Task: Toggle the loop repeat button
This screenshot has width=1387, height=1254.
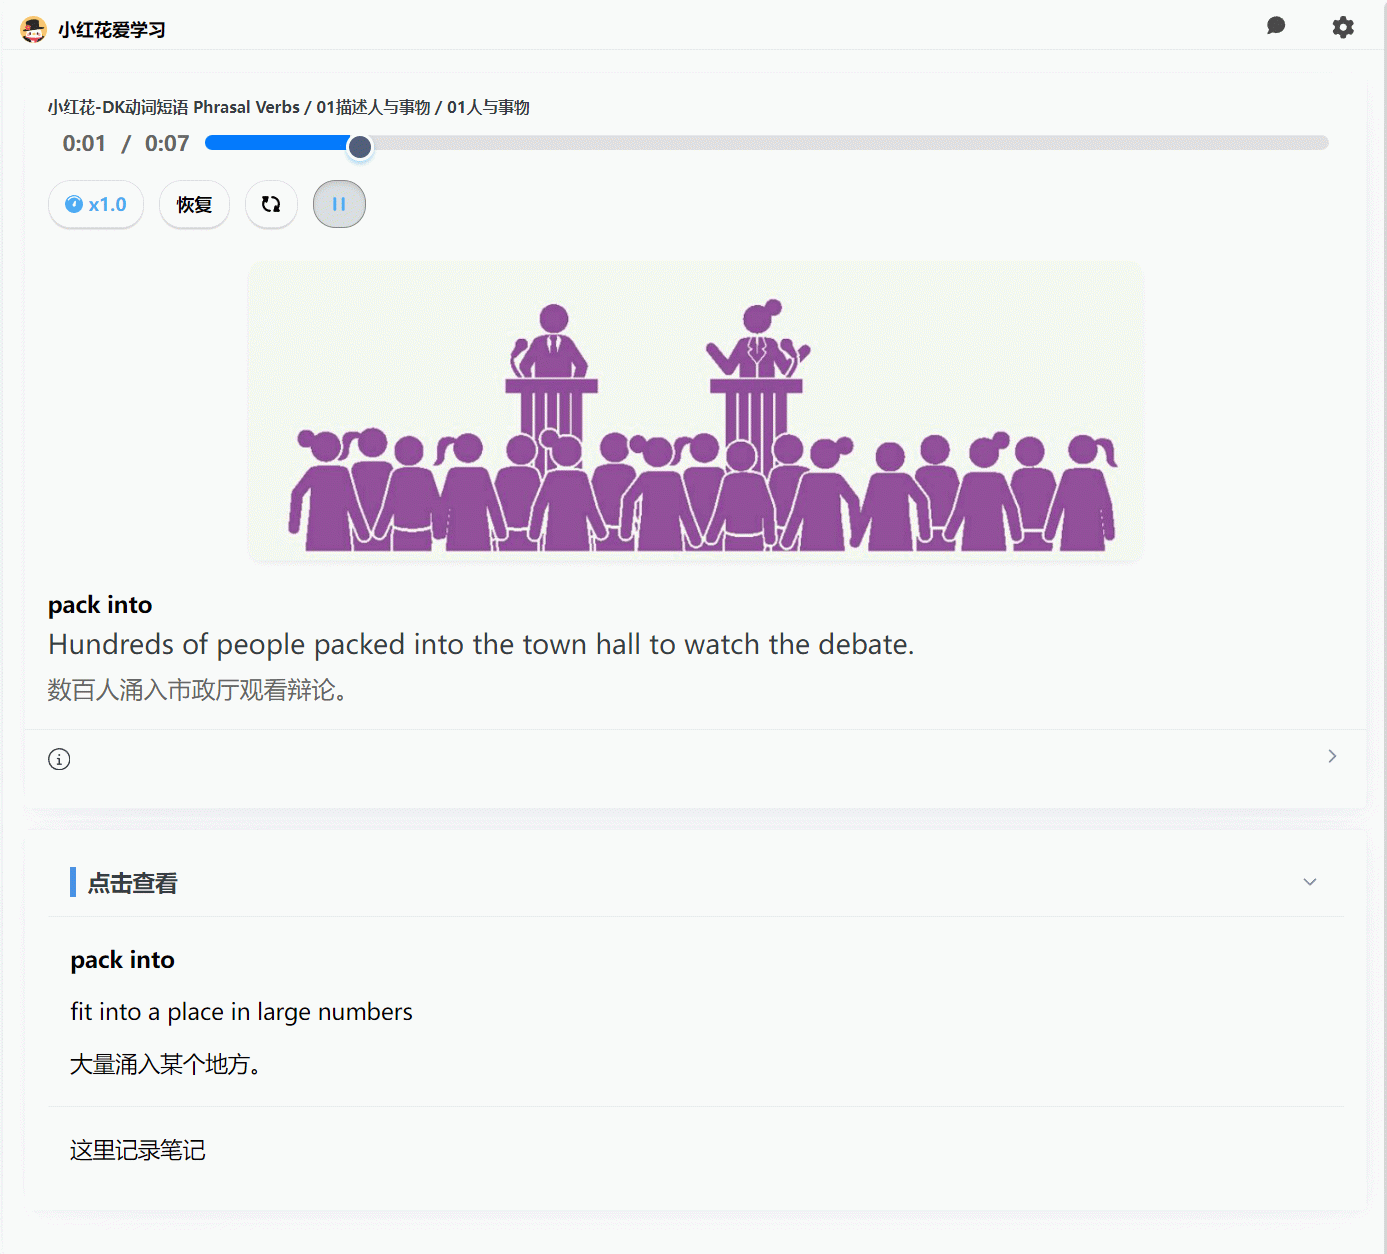Action: [271, 204]
